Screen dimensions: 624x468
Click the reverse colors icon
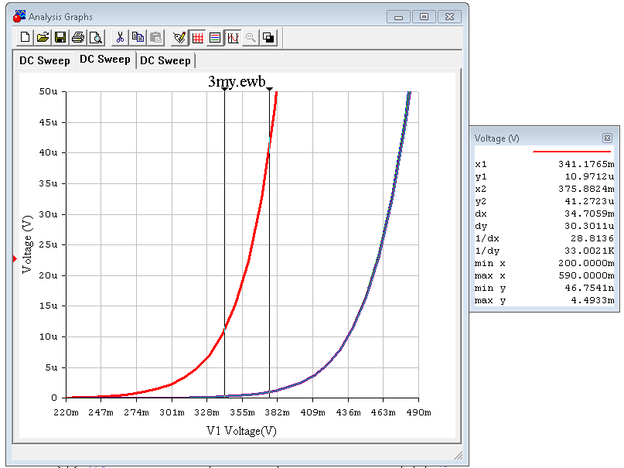coord(269,38)
